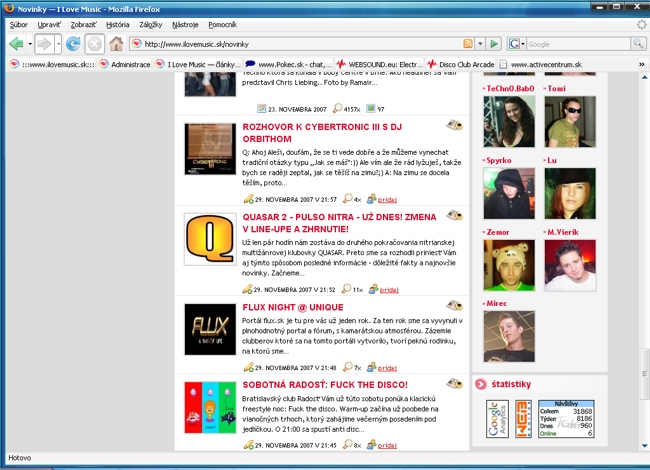The image size is (650, 470).
Task: Click the edit icon beside Sobotná Radosť title
Action: pos(454,383)
